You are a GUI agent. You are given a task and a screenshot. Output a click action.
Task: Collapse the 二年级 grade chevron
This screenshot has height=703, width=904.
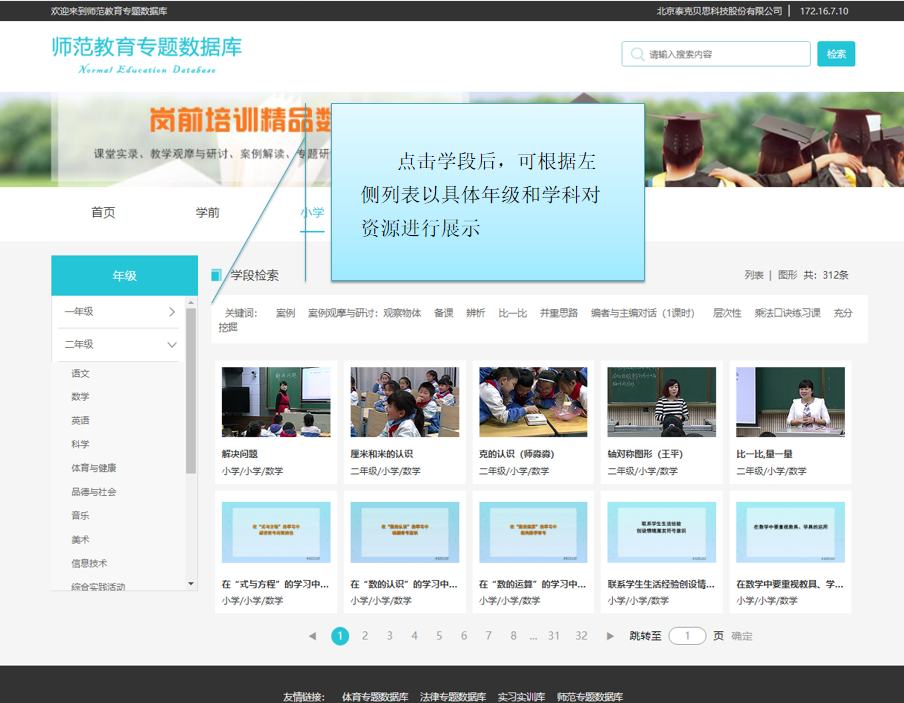click(x=172, y=344)
